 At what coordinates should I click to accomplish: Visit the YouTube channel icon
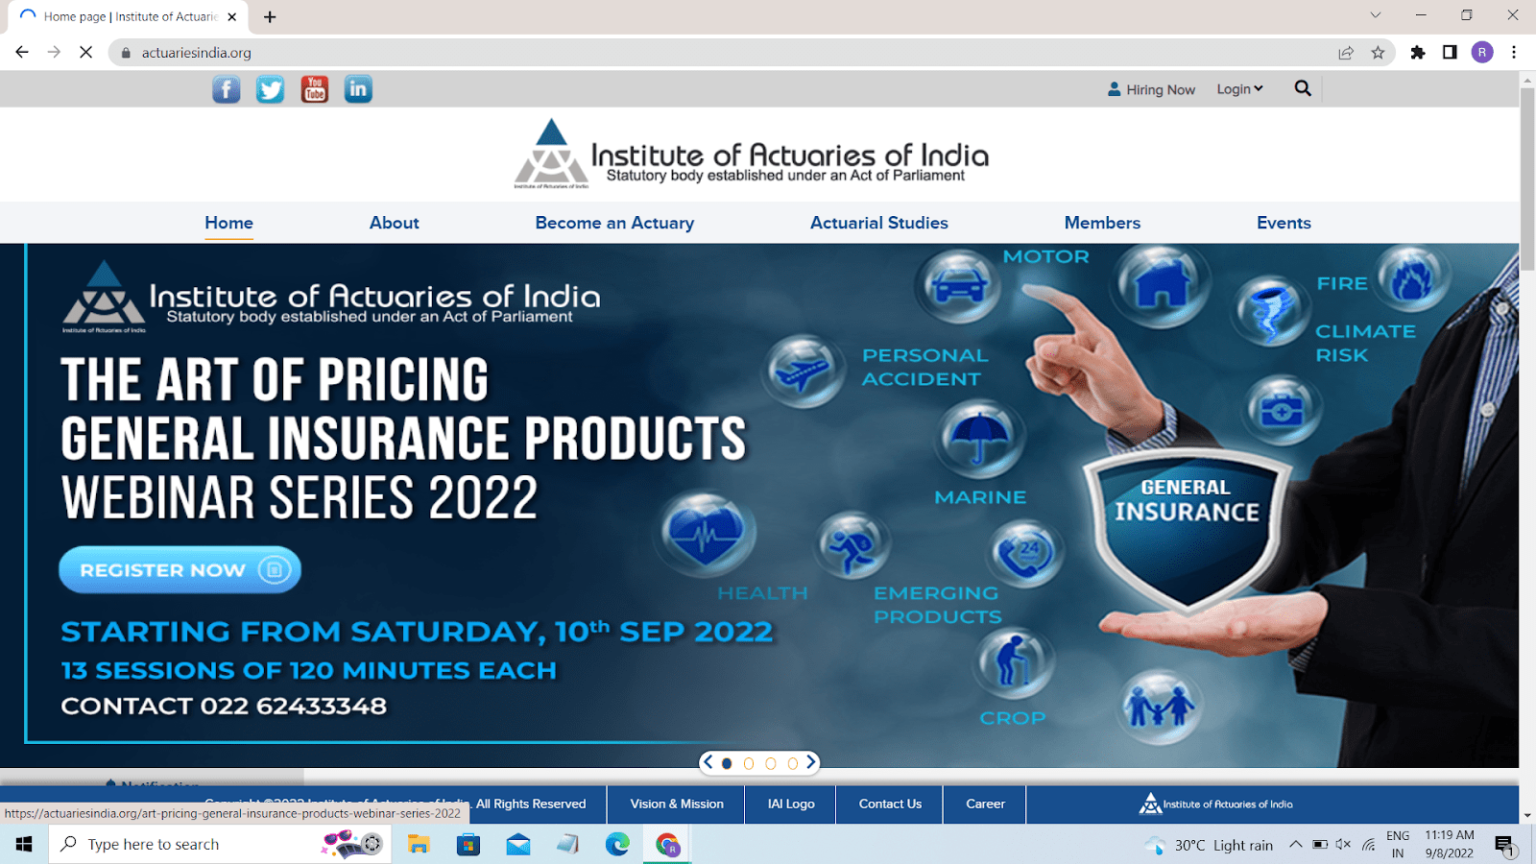tap(314, 88)
